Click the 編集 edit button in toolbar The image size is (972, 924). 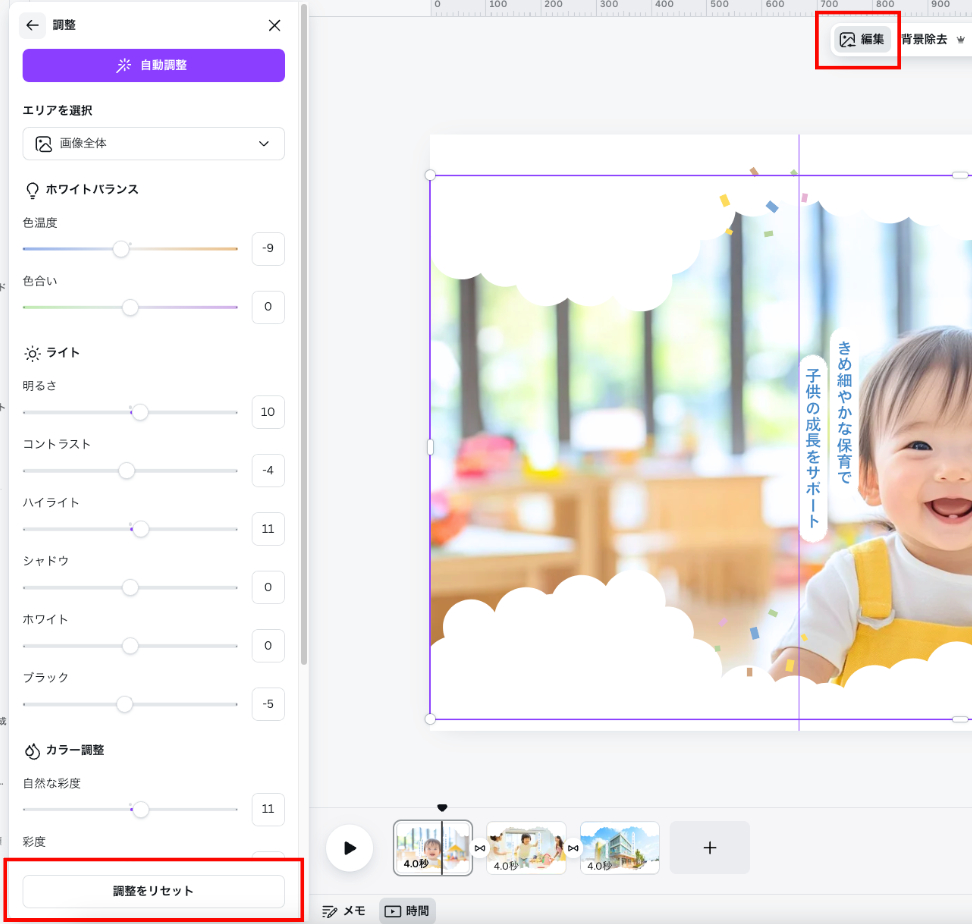pos(862,40)
